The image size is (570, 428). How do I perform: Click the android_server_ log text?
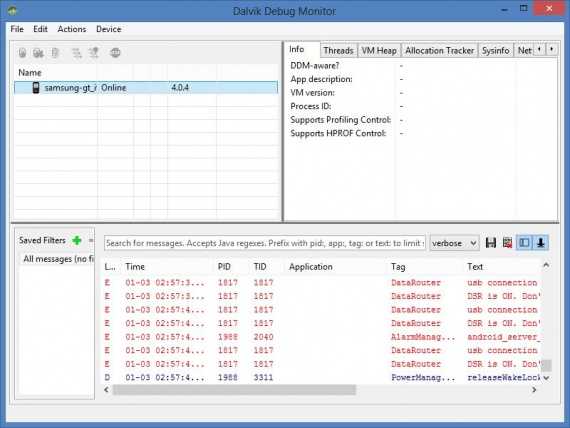click(x=504, y=337)
